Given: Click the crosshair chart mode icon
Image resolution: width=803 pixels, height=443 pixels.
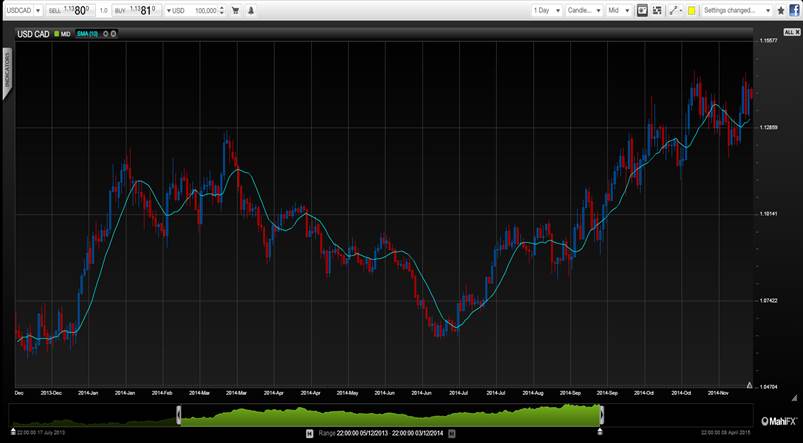Looking at the screenshot, I should pos(642,10).
